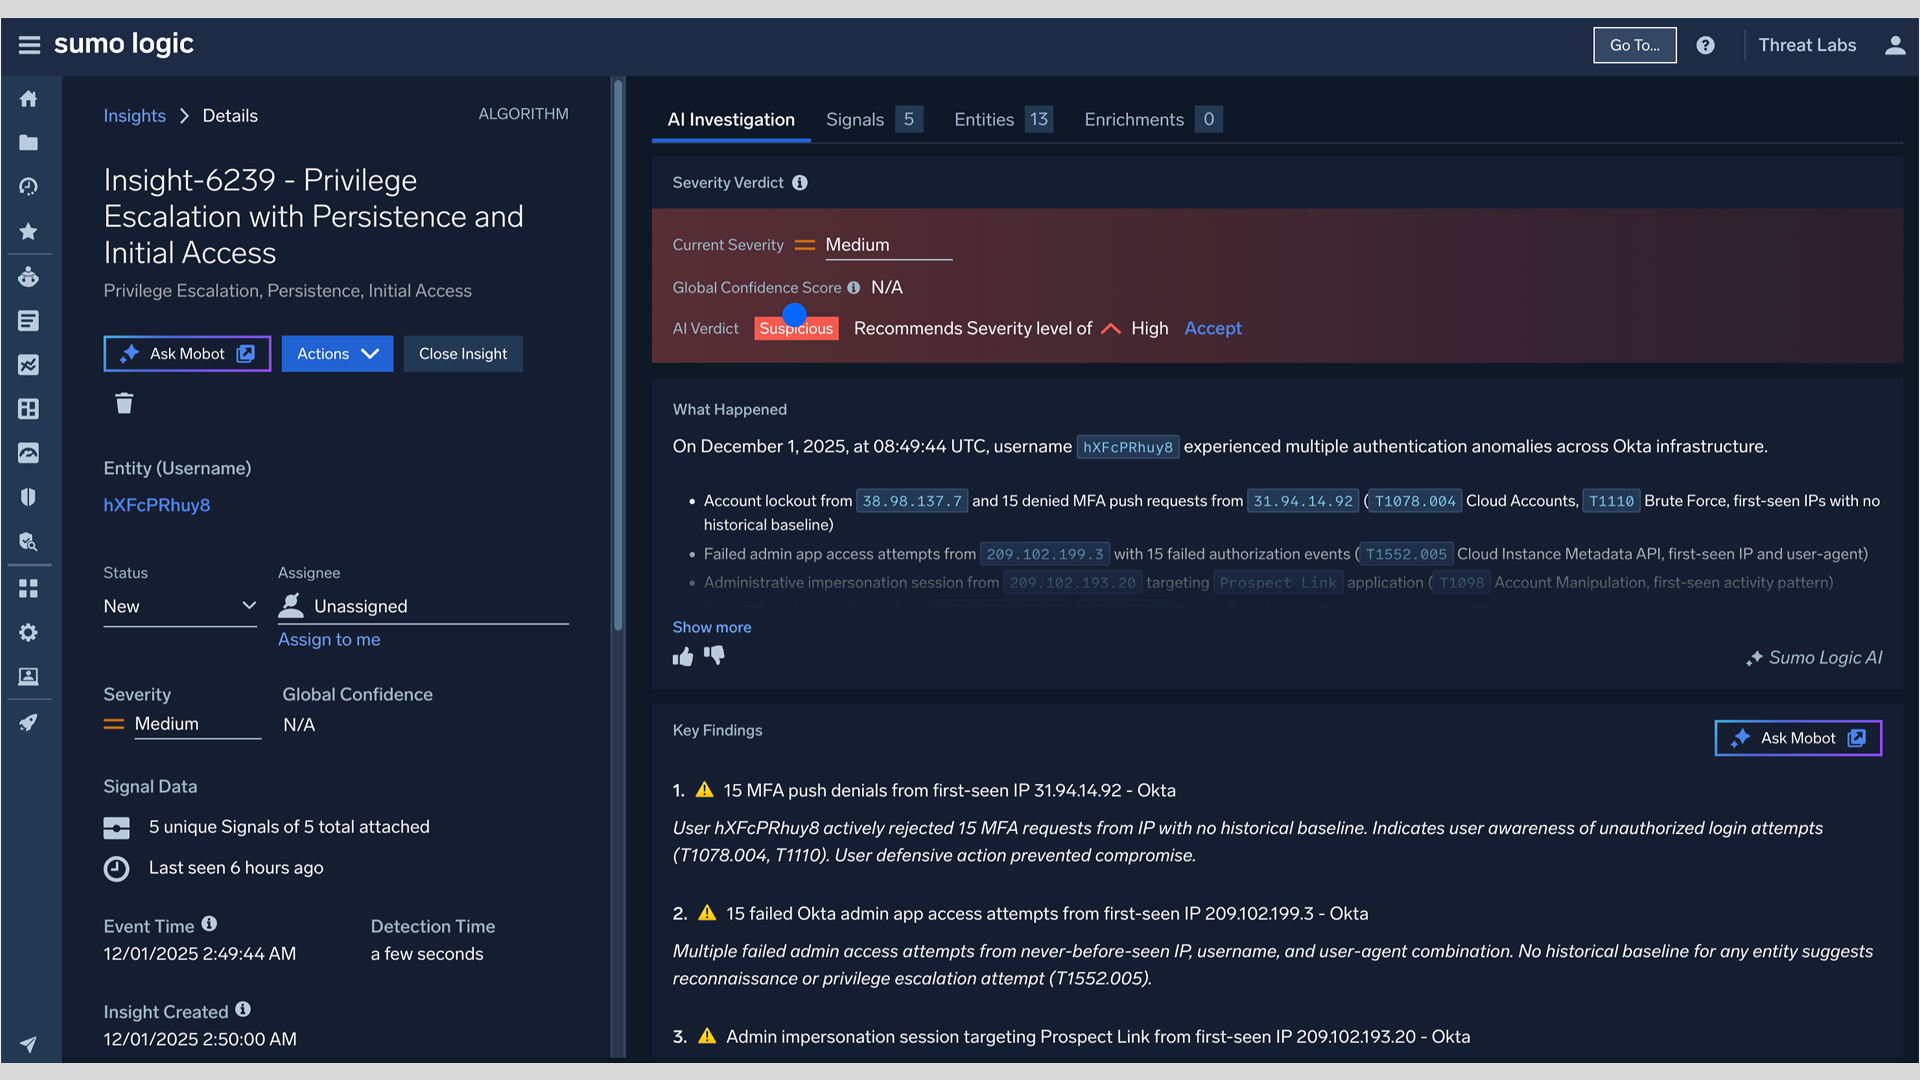This screenshot has width=1920, height=1080.
Task: Click the Close Insight button
Action: 462,354
